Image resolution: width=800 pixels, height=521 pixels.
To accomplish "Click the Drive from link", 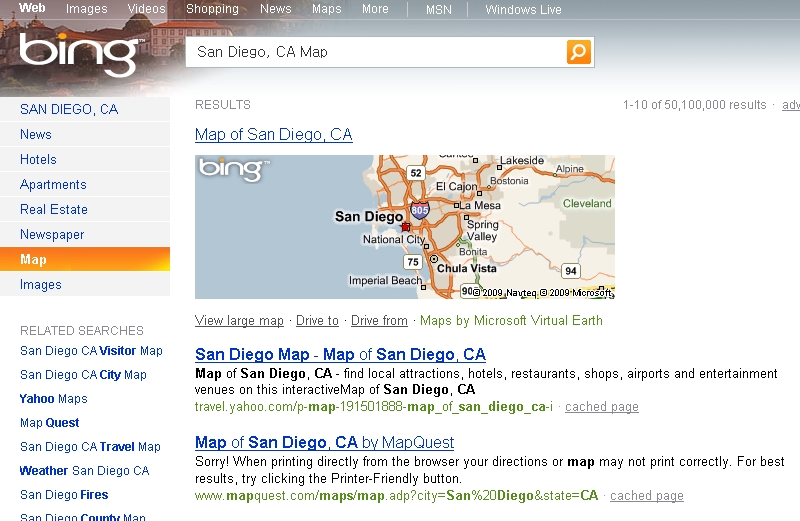I will [379, 320].
